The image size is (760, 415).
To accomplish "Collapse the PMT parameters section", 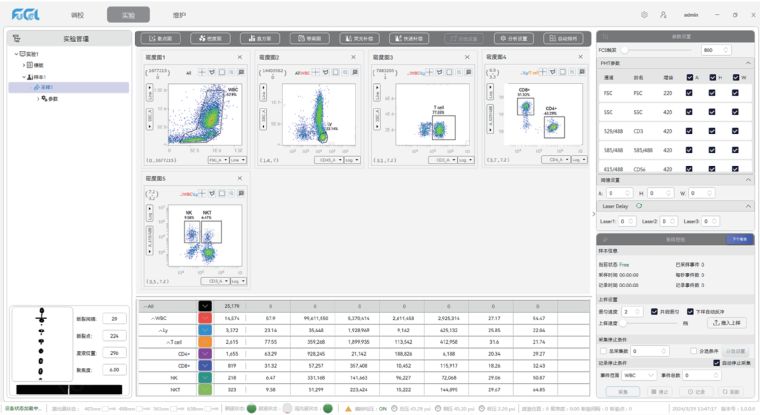I will (748, 63).
